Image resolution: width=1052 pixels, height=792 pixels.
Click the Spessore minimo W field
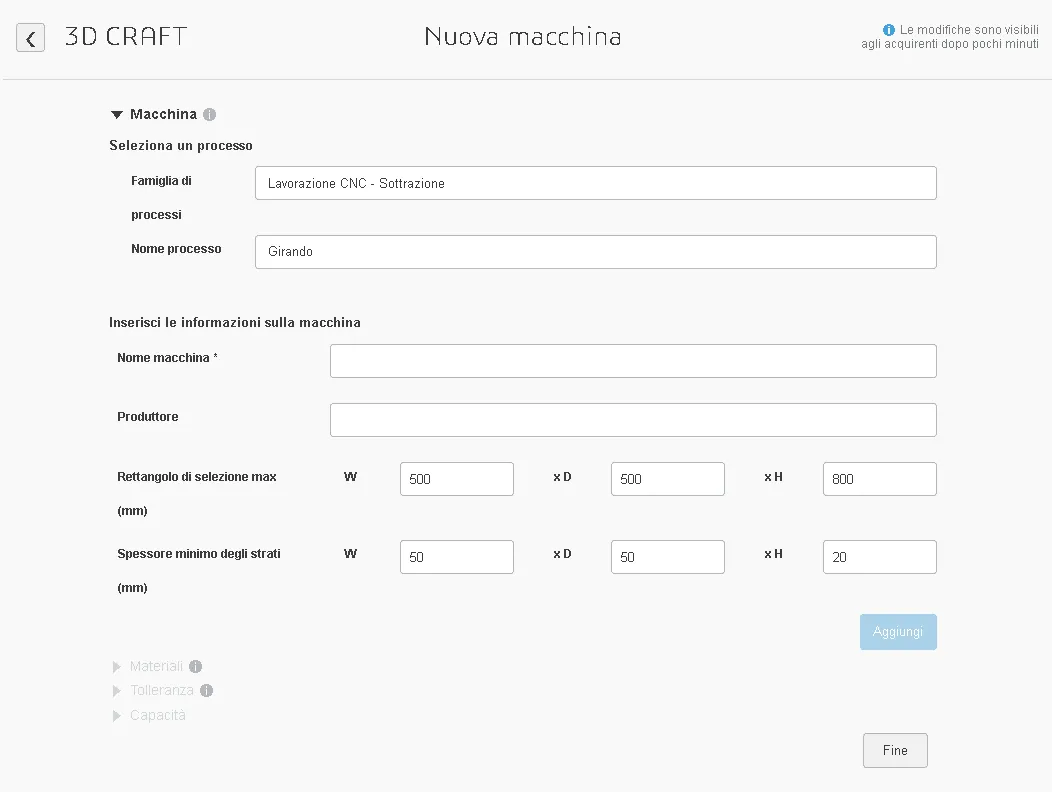tap(456, 557)
